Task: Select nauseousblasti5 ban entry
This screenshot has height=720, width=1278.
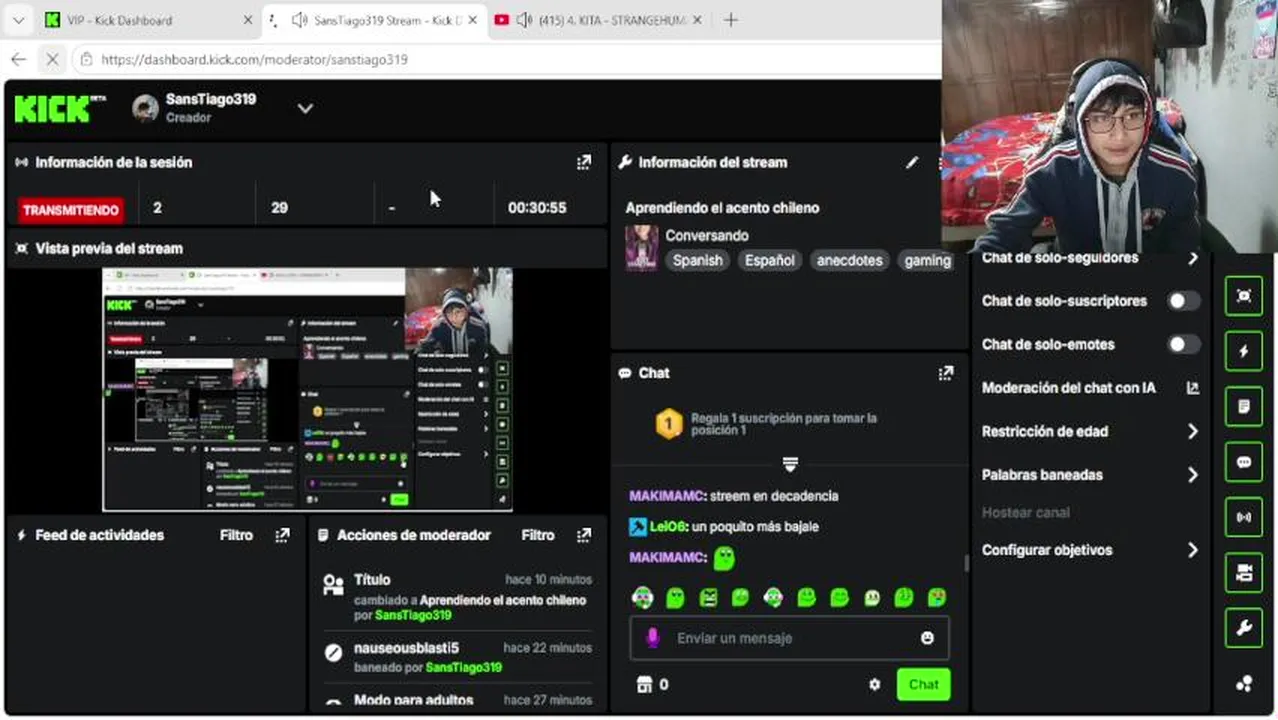Action: [x=459, y=657]
